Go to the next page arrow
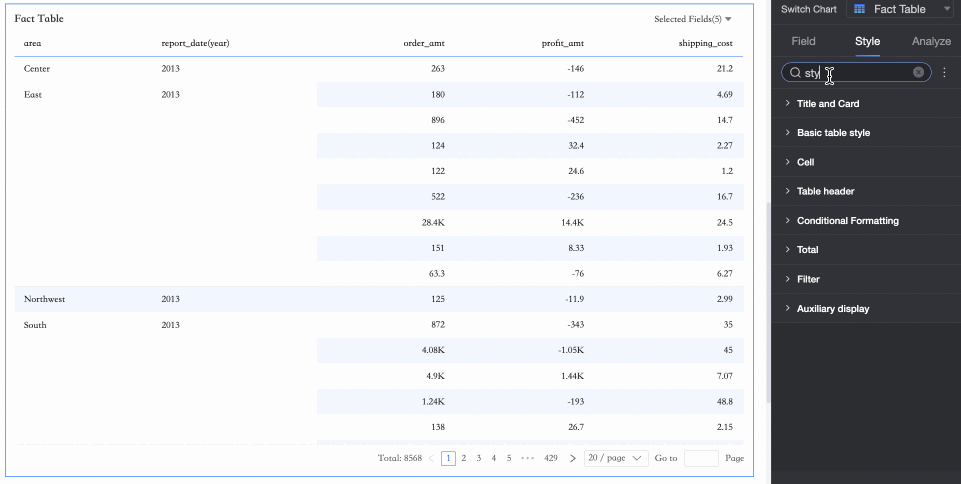Image resolution: width=961 pixels, height=484 pixels. (572, 458)
